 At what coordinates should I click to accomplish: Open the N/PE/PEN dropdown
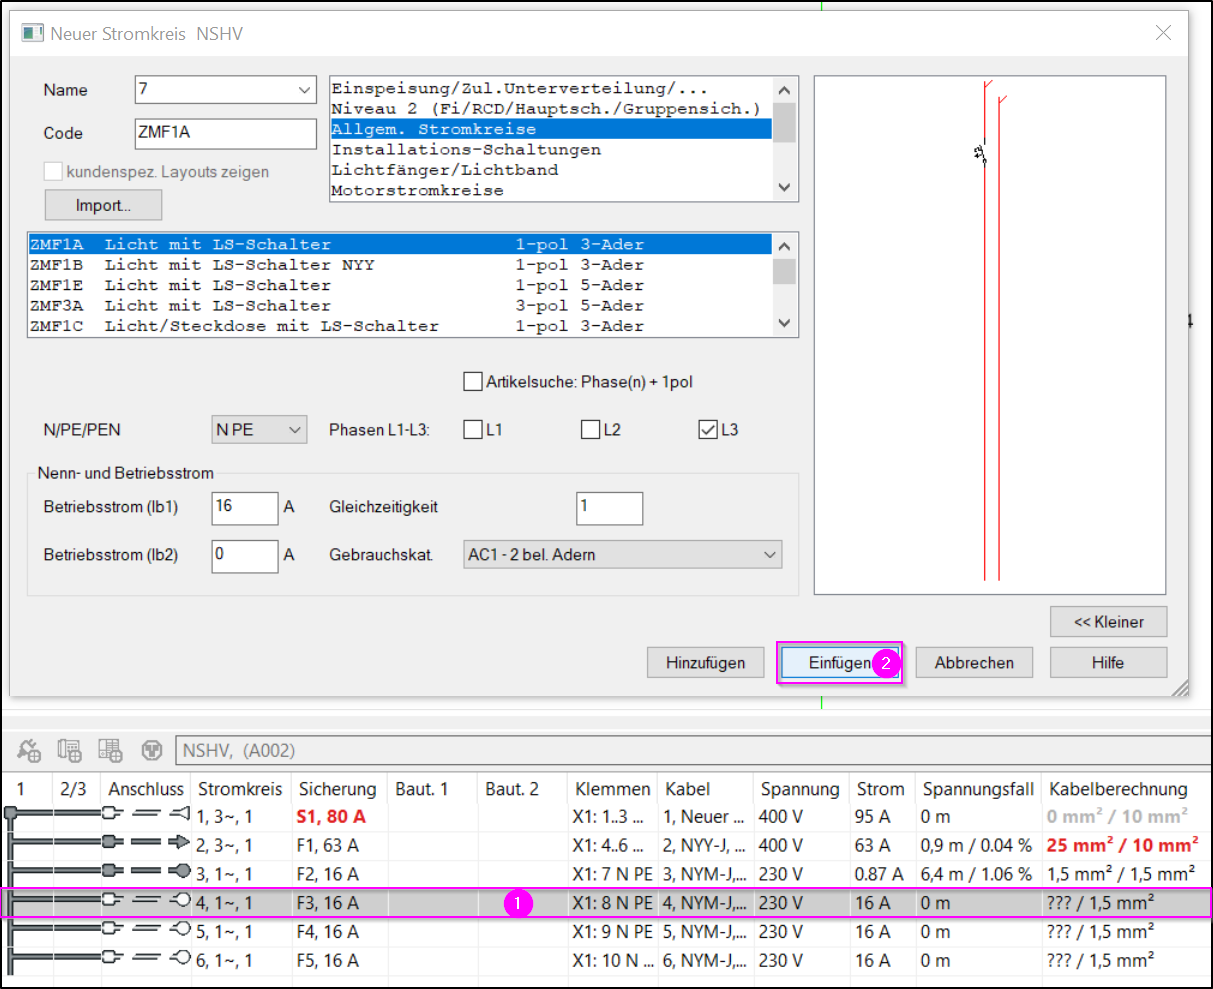pos(259,429)
